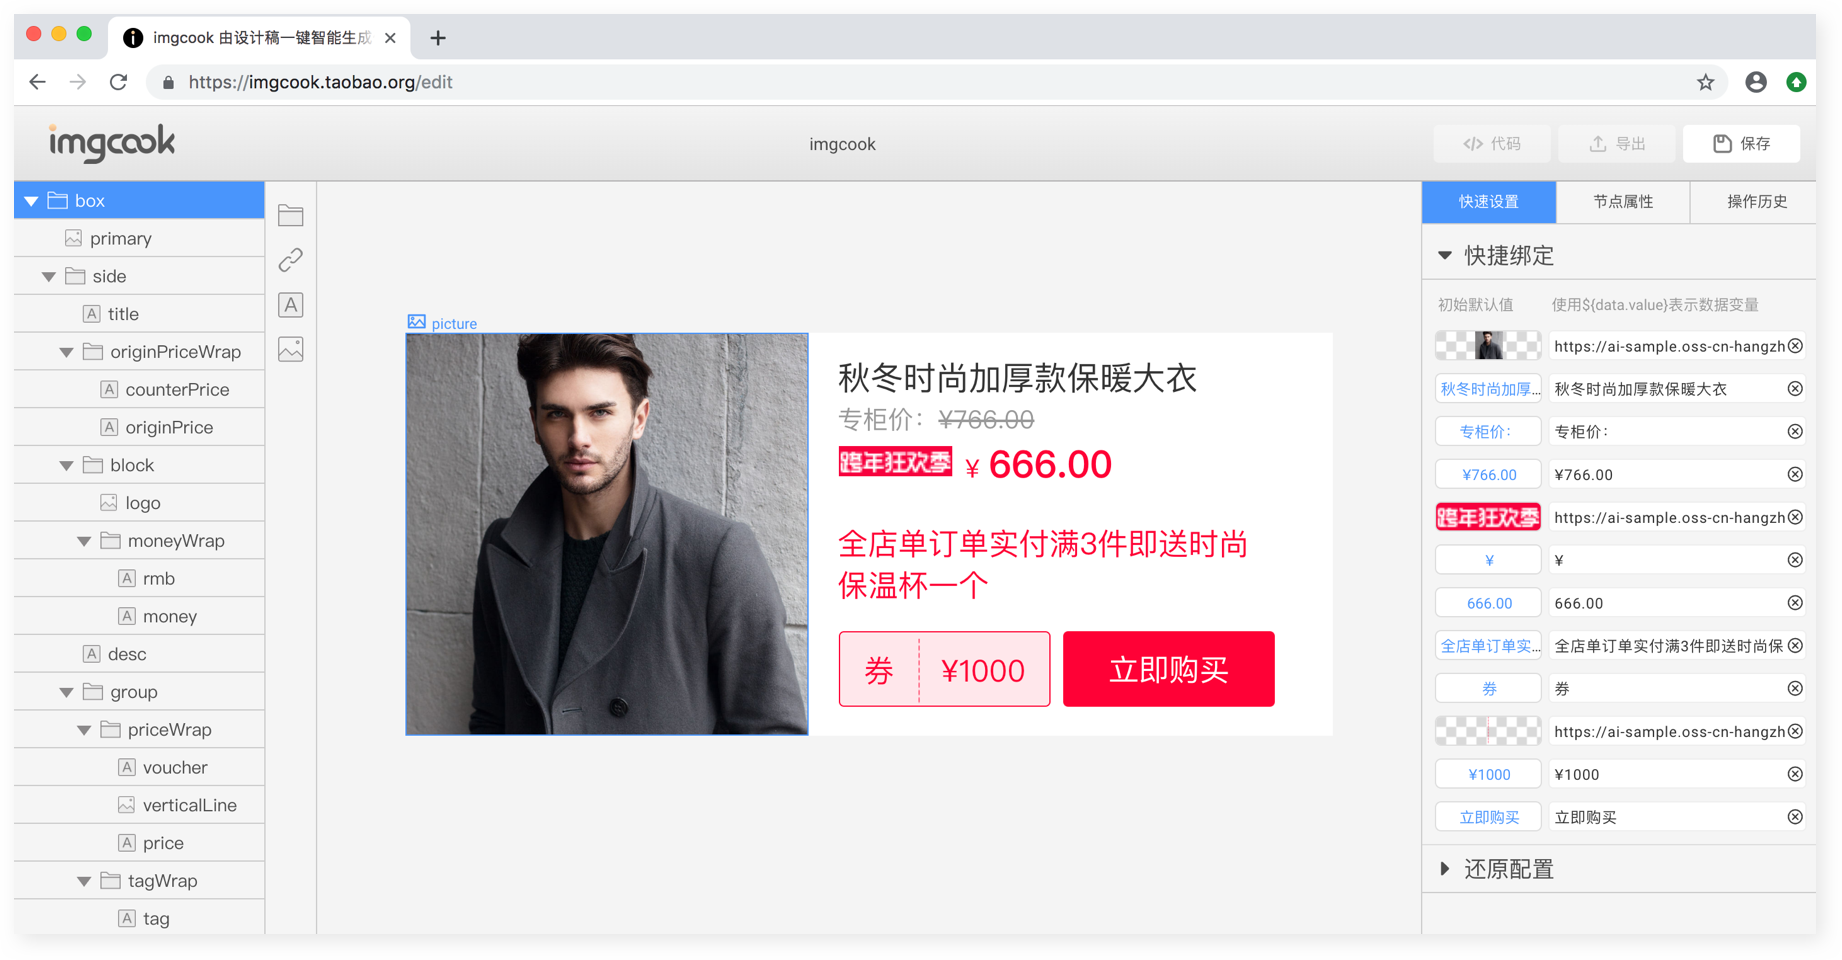Reload the browser page
Image resolution: width=1842 pixels, height=960 pixels.
(118, 82)
